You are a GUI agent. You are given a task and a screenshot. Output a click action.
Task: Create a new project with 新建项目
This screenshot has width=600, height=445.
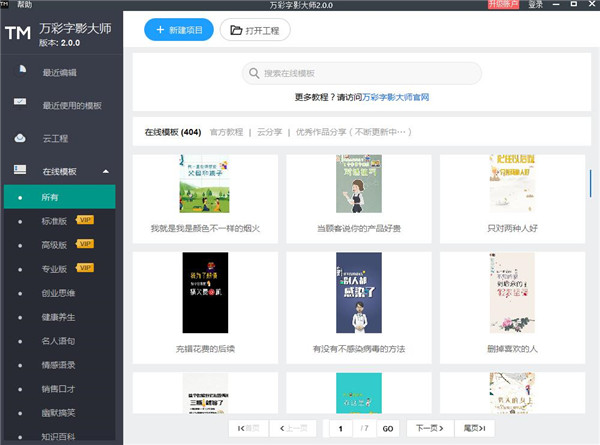tap(179, 29)
